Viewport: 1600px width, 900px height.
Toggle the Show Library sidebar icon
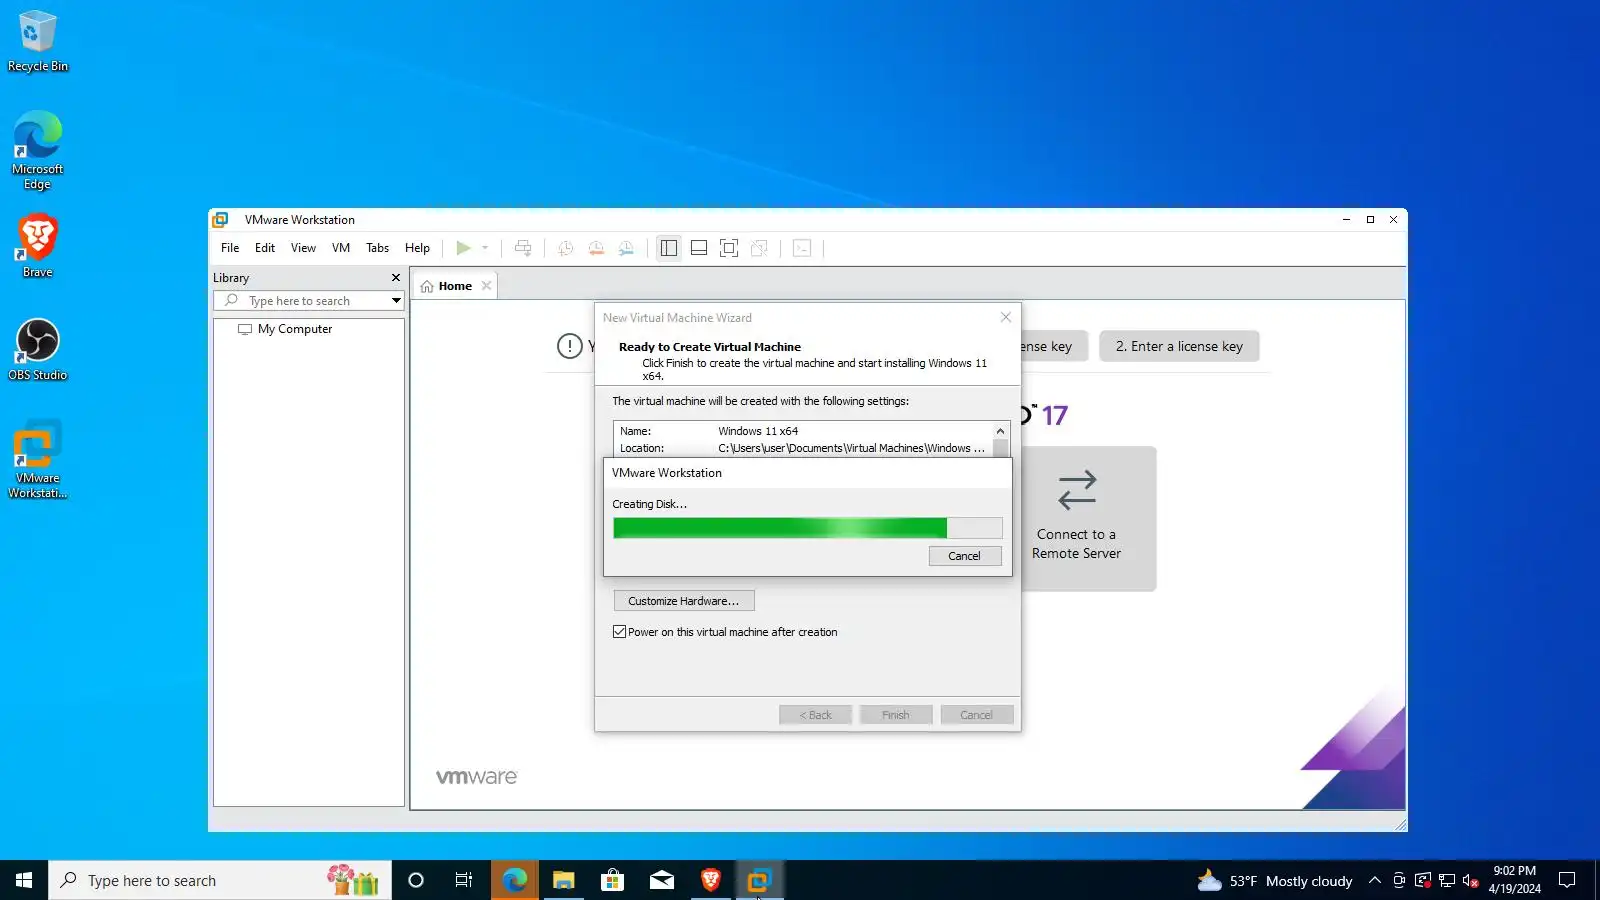pos(669,248)
